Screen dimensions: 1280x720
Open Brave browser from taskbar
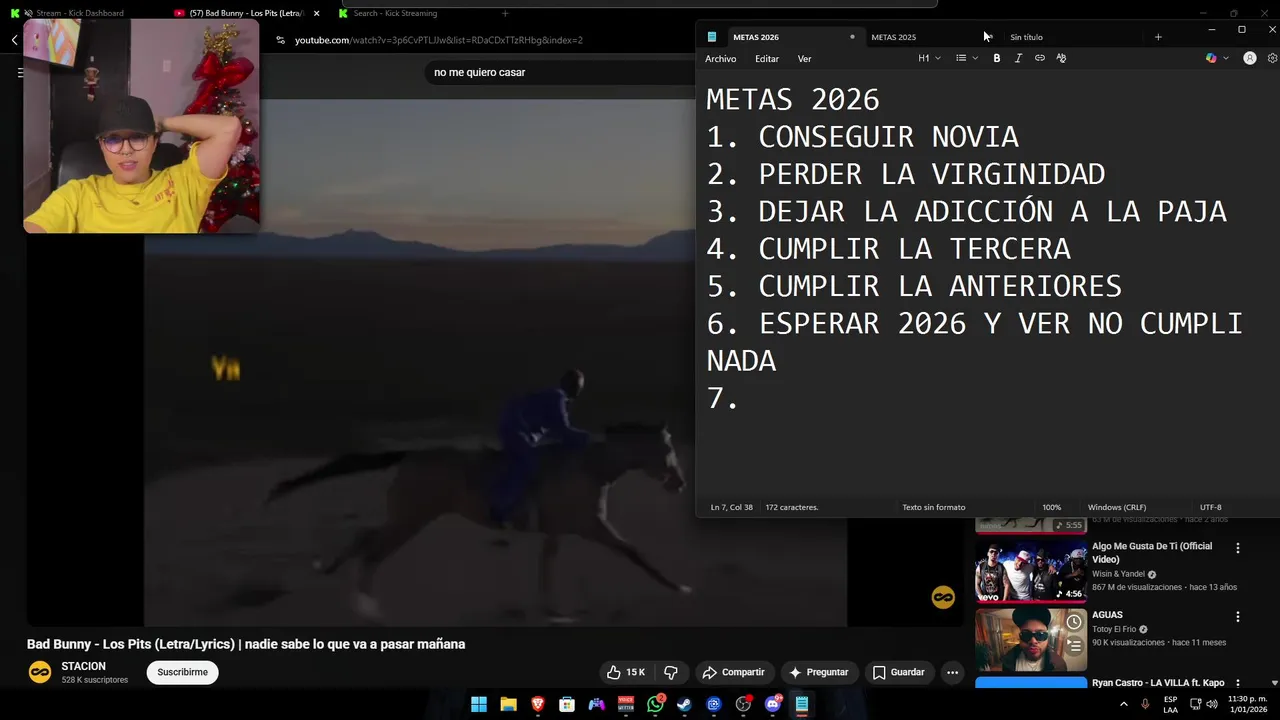click(x=538, y=704)
